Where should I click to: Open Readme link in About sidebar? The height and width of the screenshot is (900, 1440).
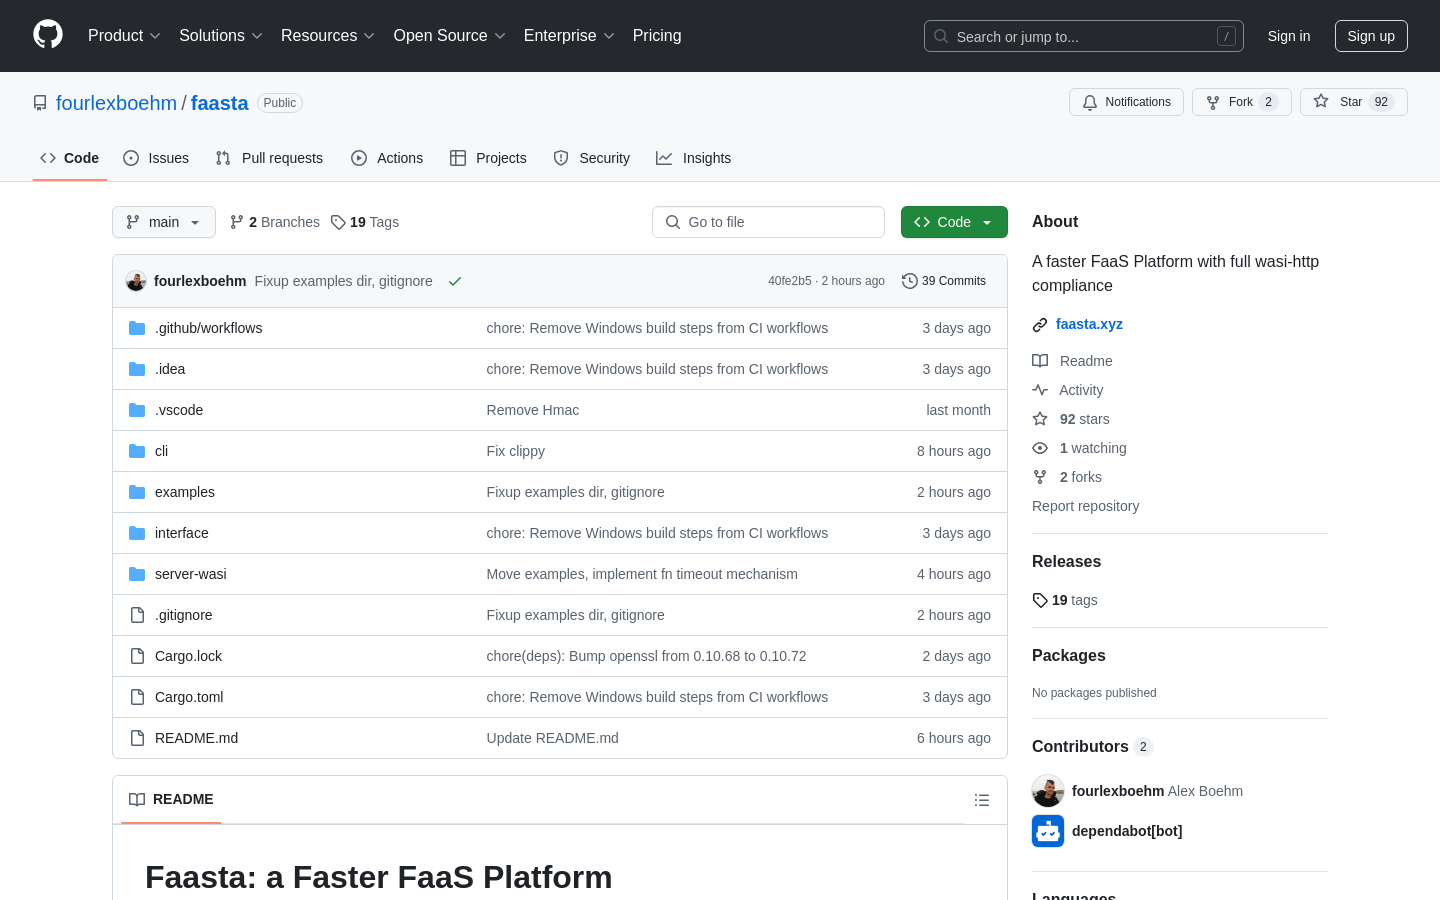coord(1073,361)
